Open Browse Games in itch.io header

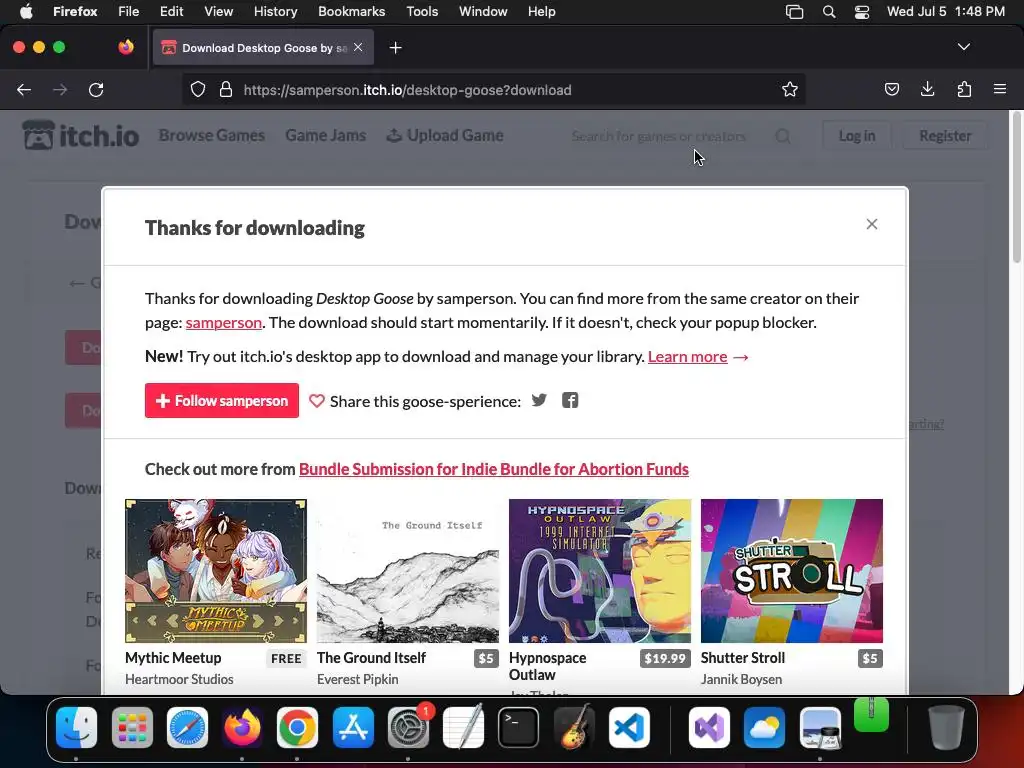coord(212,135)
